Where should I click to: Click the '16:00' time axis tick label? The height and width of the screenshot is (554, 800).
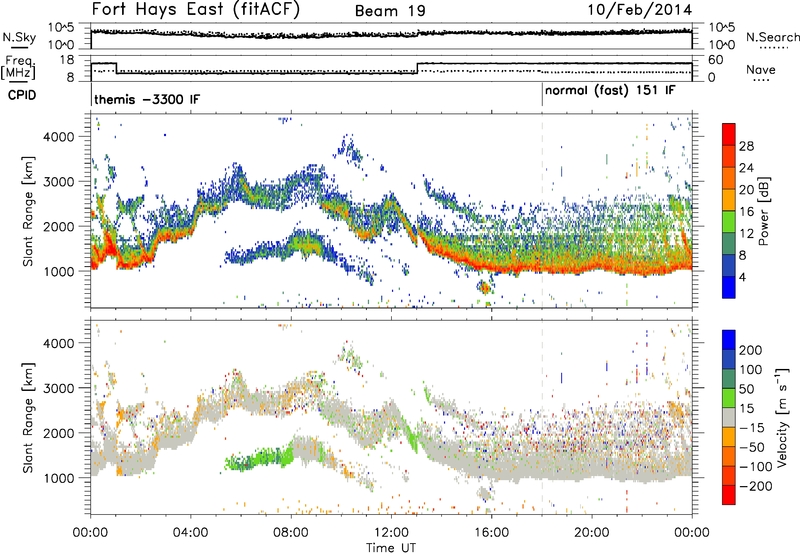tap(491, 533)
